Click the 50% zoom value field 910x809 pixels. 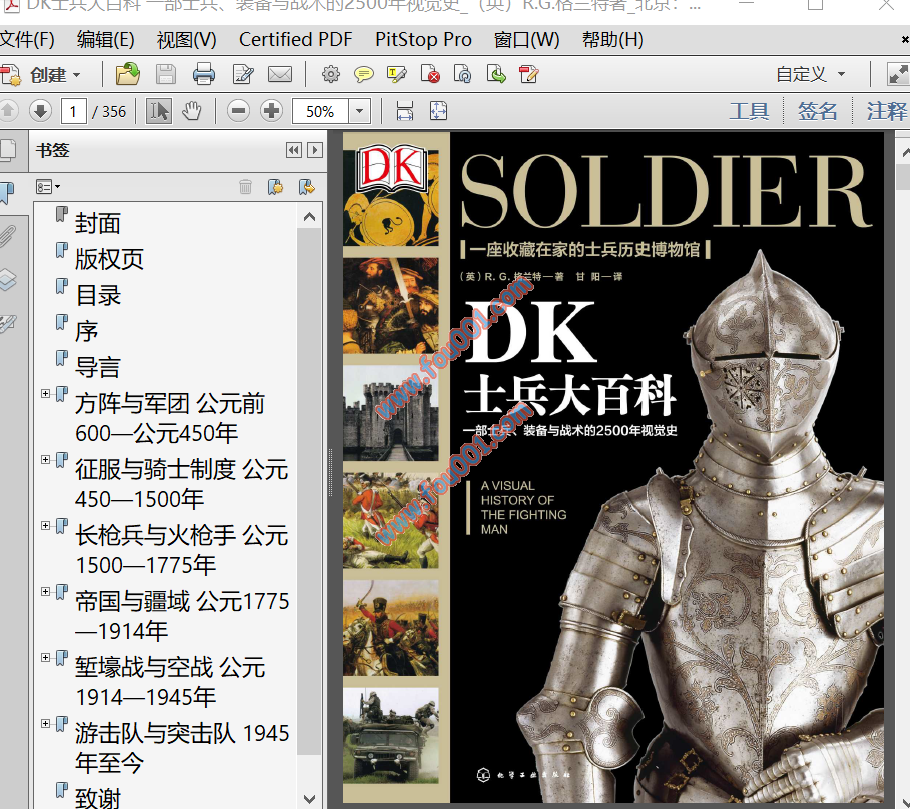coord(320,111)
